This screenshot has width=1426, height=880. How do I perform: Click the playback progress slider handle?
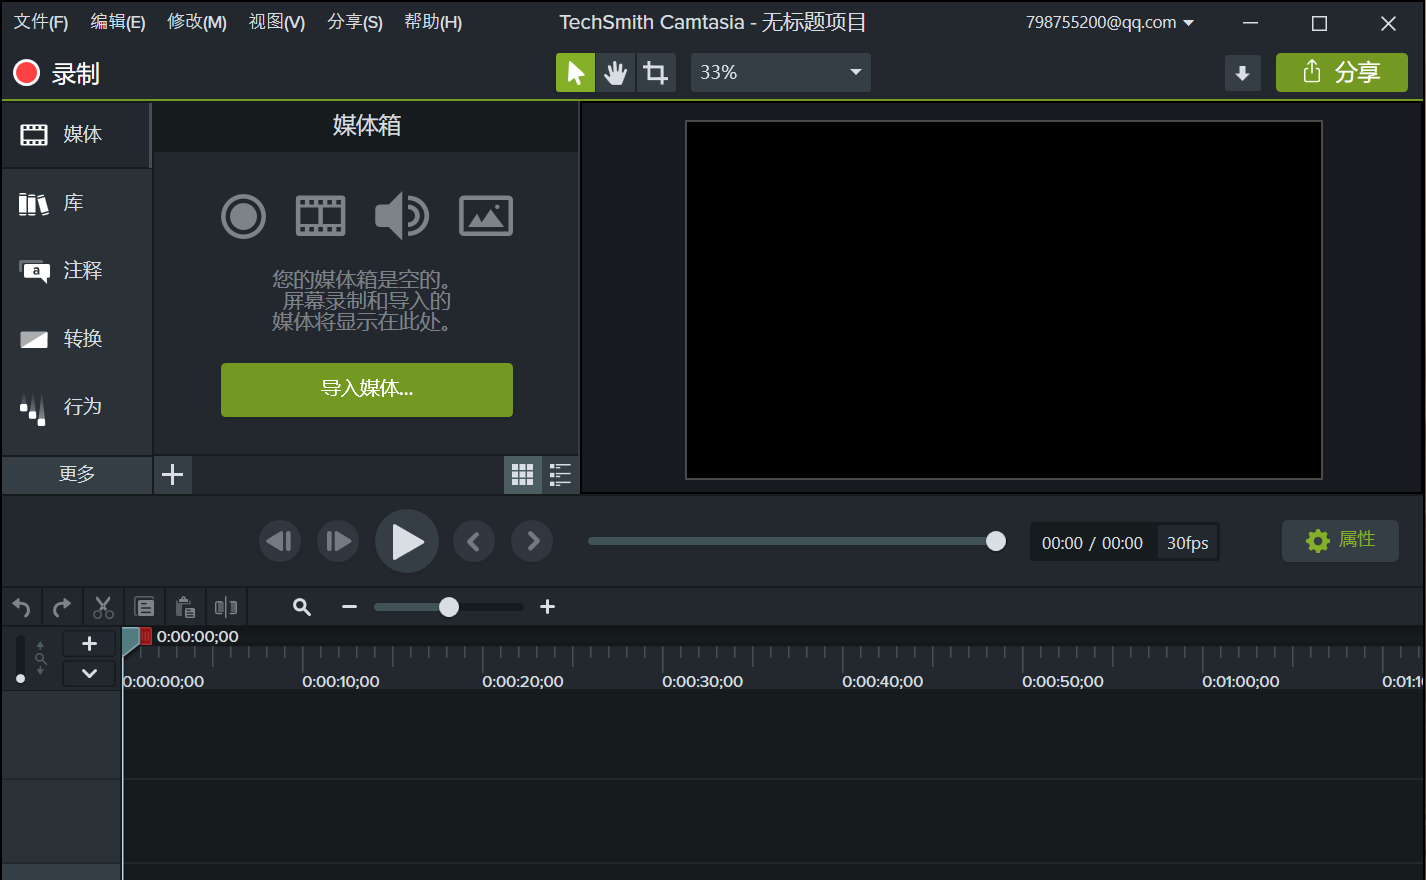pyautogui.click(x=996, y=541)
